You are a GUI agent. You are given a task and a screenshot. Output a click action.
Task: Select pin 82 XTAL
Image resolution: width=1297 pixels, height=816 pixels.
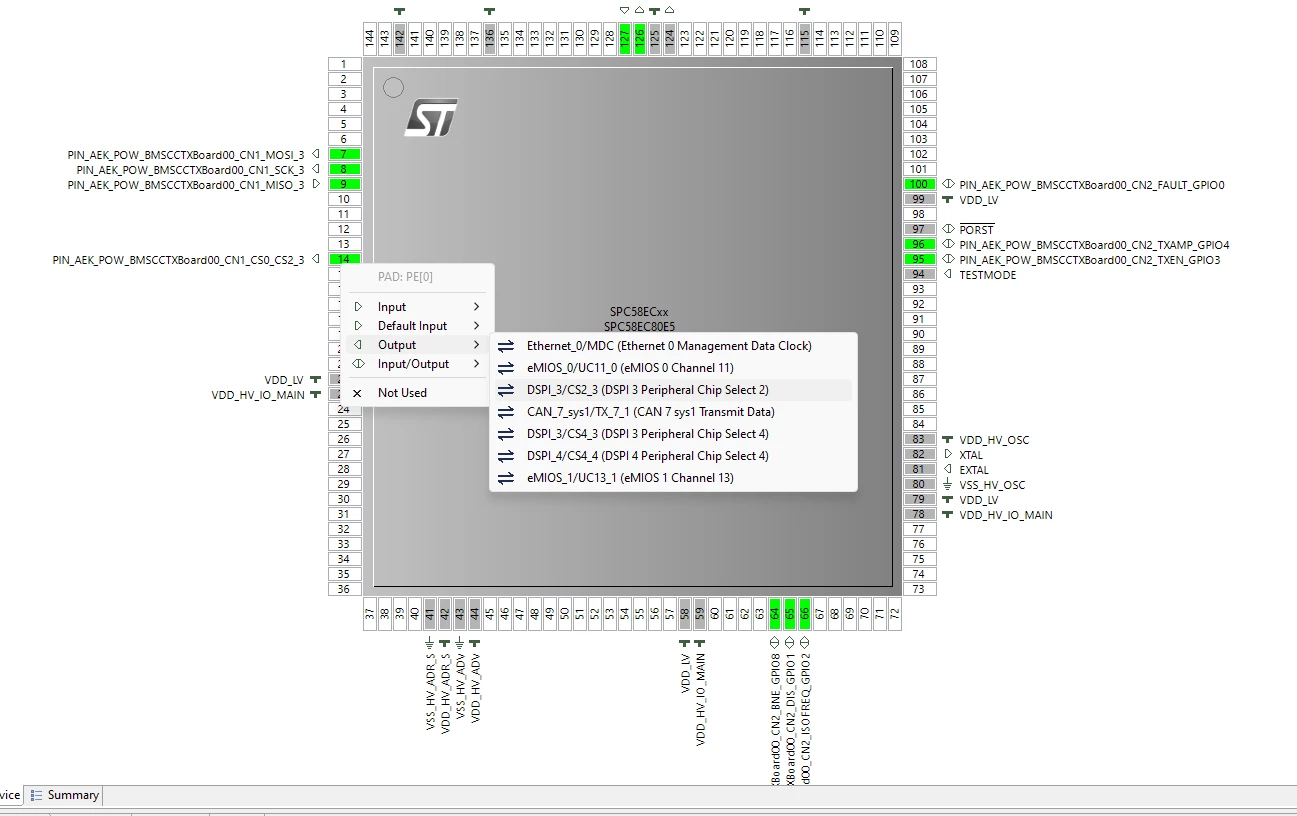(919, 454)
